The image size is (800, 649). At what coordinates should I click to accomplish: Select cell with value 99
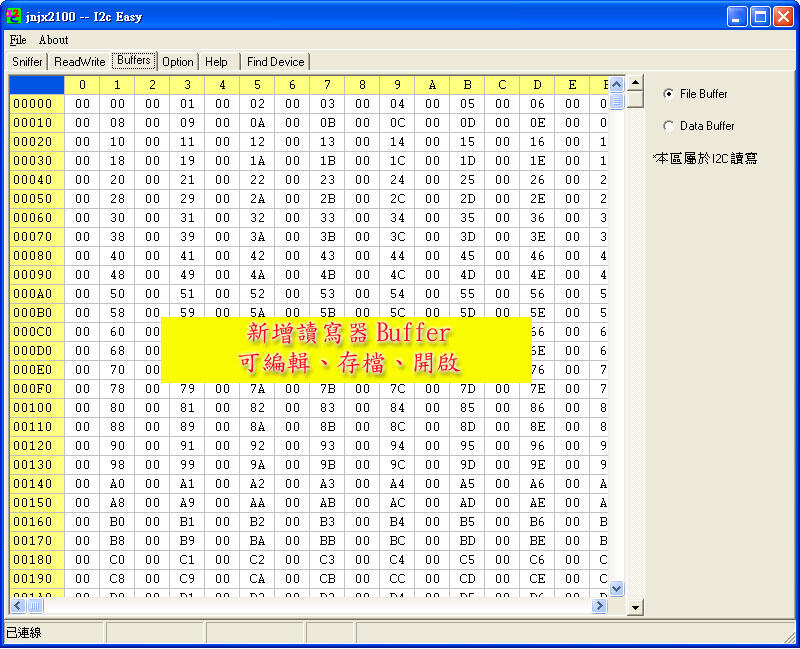[x=187, y=465]
